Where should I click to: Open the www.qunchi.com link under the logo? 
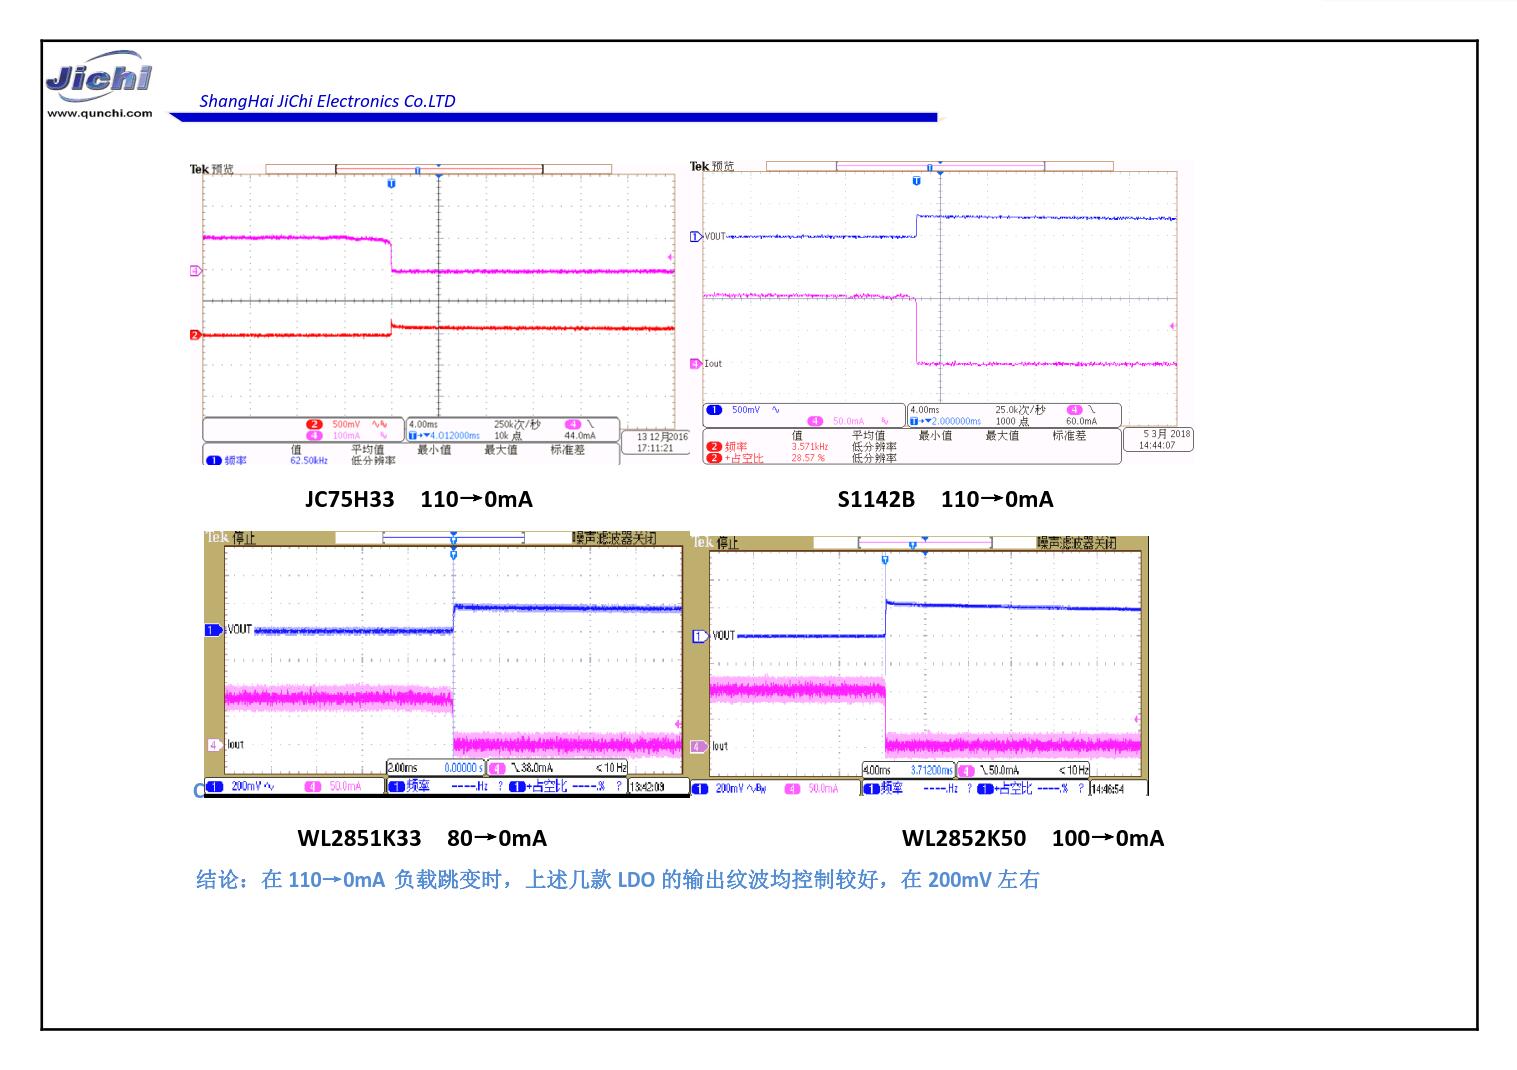coord(99,113)
